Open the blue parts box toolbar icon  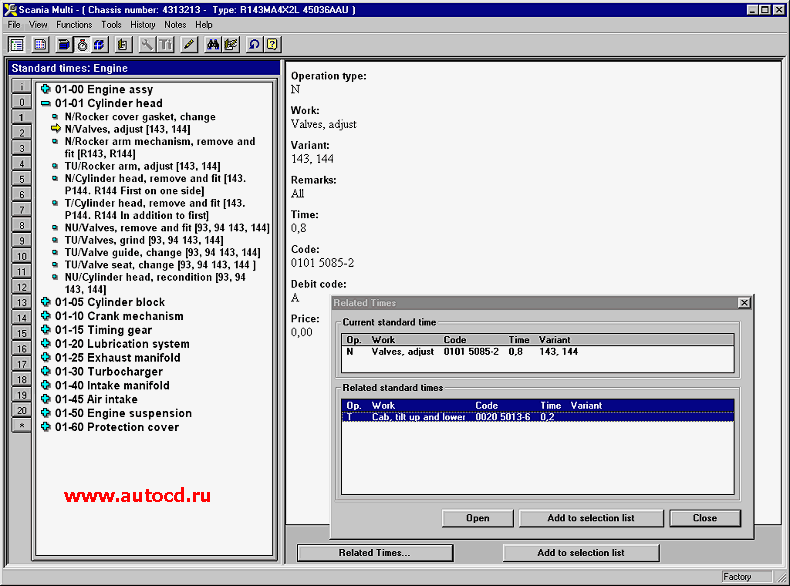pos(63,45)
